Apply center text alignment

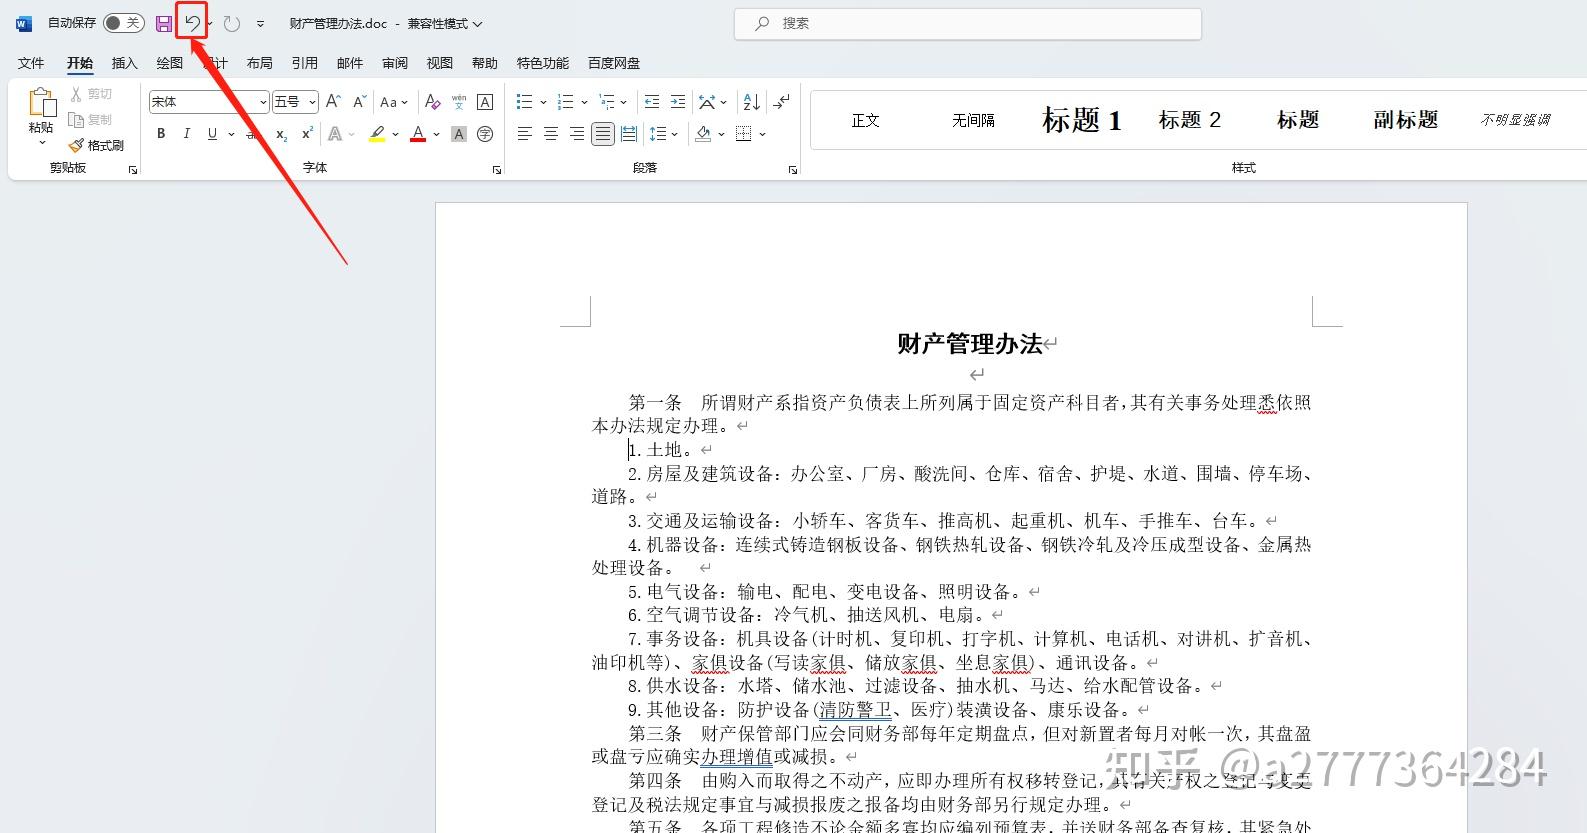(x=550, y=134)
